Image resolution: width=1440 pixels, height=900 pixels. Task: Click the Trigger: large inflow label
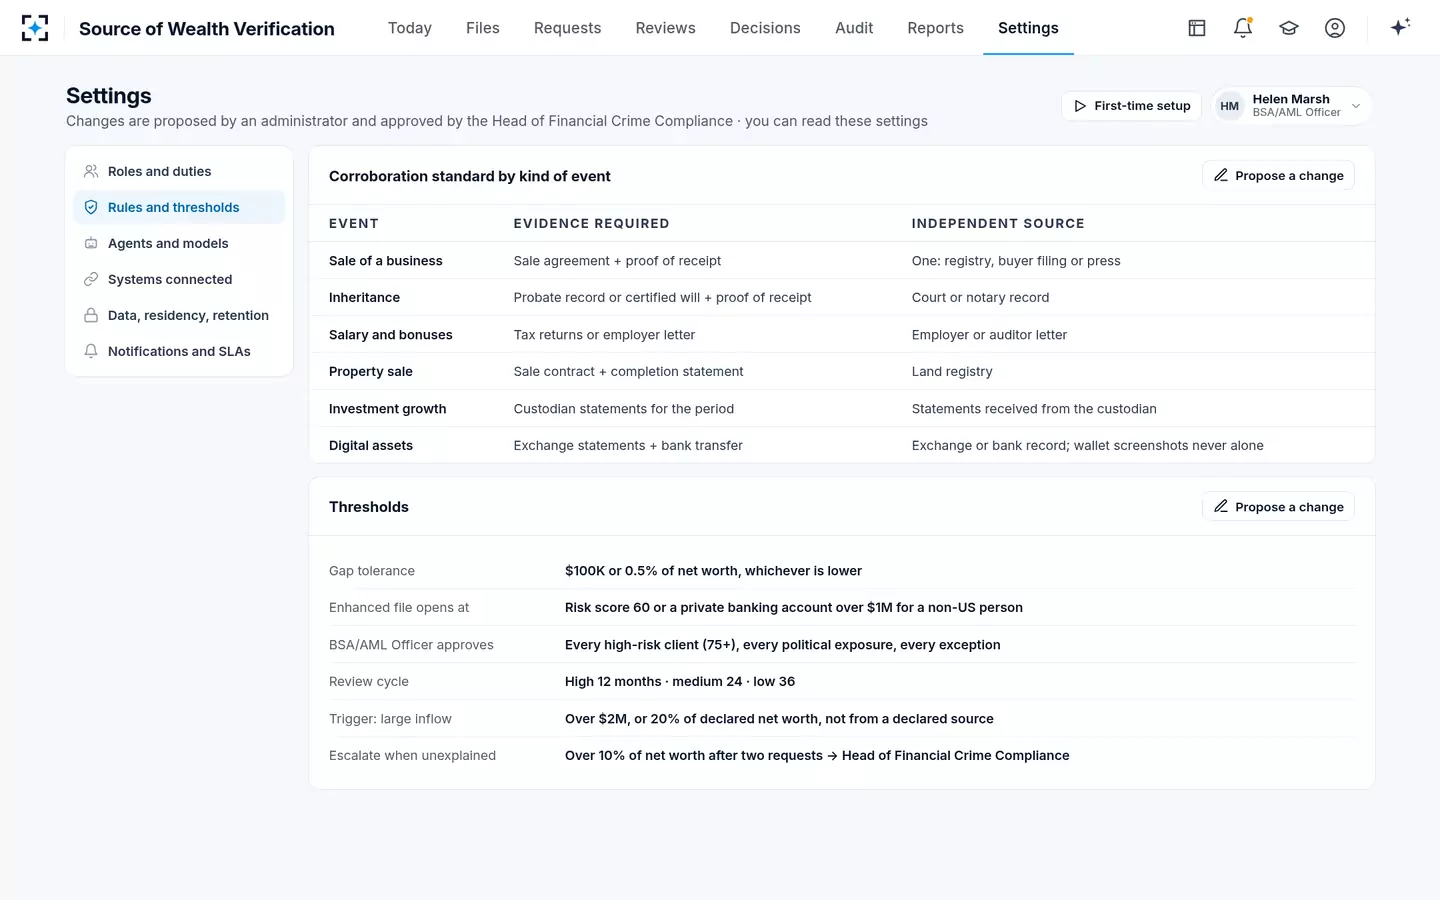[x=390, y=719]
